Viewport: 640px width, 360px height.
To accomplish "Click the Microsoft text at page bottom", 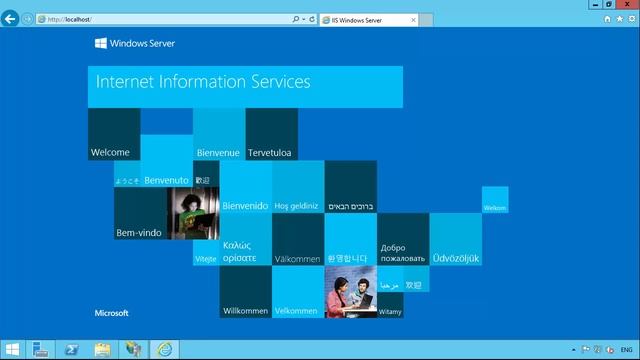I will pyautogui.click(x=111, y=313).
